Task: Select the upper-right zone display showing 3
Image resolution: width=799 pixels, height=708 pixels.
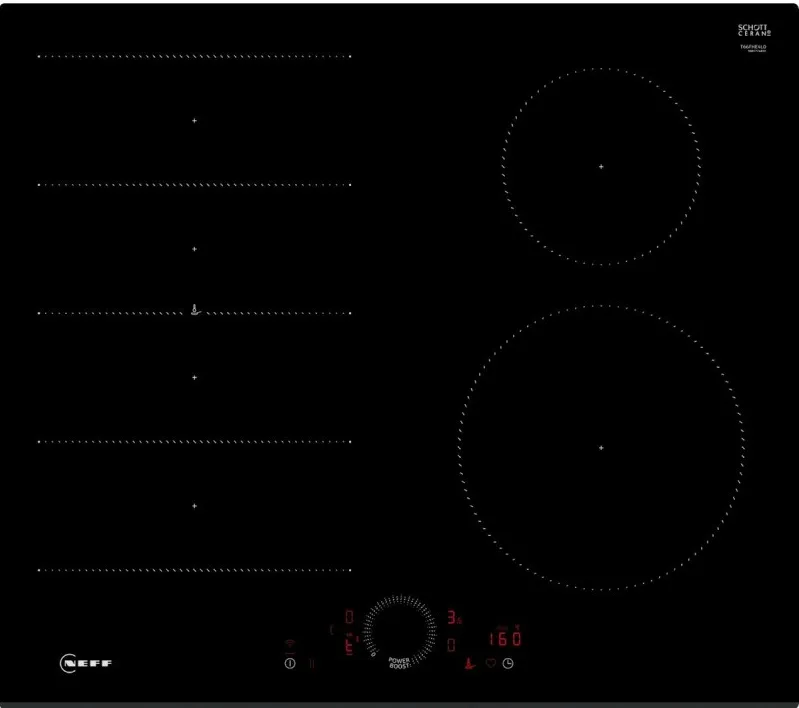Action: click(452, 617)
